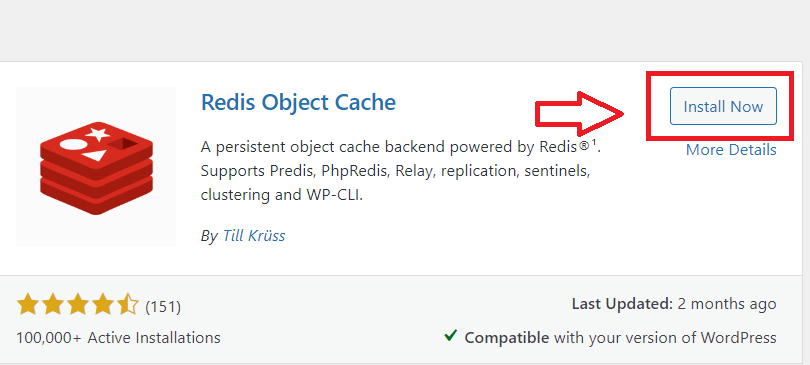Click the red Redis logo thumbnail

tap(96, 167)
